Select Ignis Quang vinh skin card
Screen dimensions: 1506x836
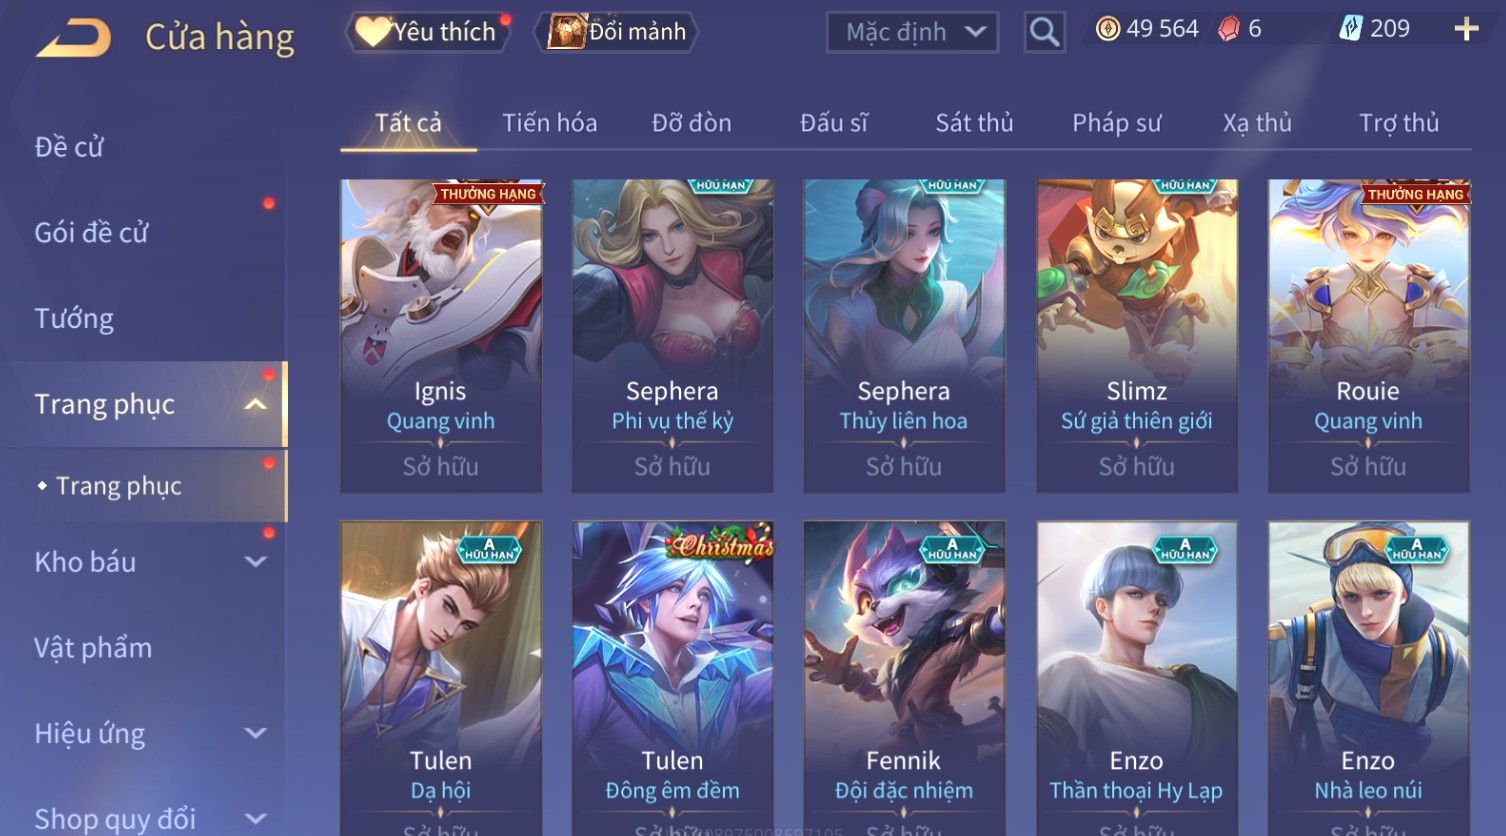coord(441,336)
